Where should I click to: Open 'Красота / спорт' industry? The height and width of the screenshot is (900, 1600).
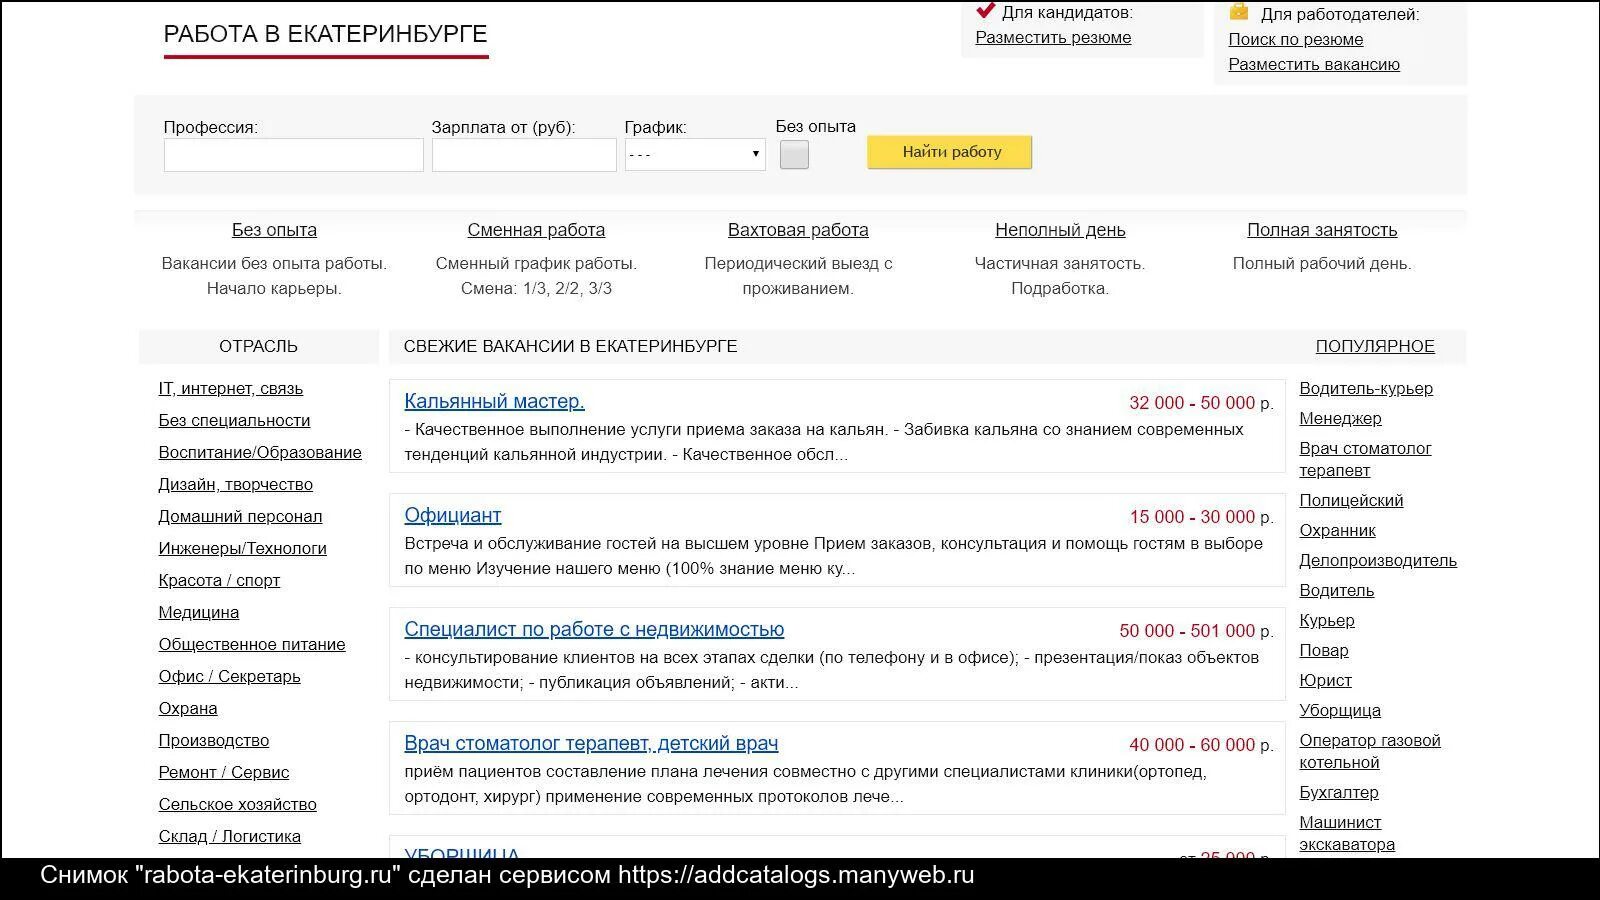click(x=219, y=581)
